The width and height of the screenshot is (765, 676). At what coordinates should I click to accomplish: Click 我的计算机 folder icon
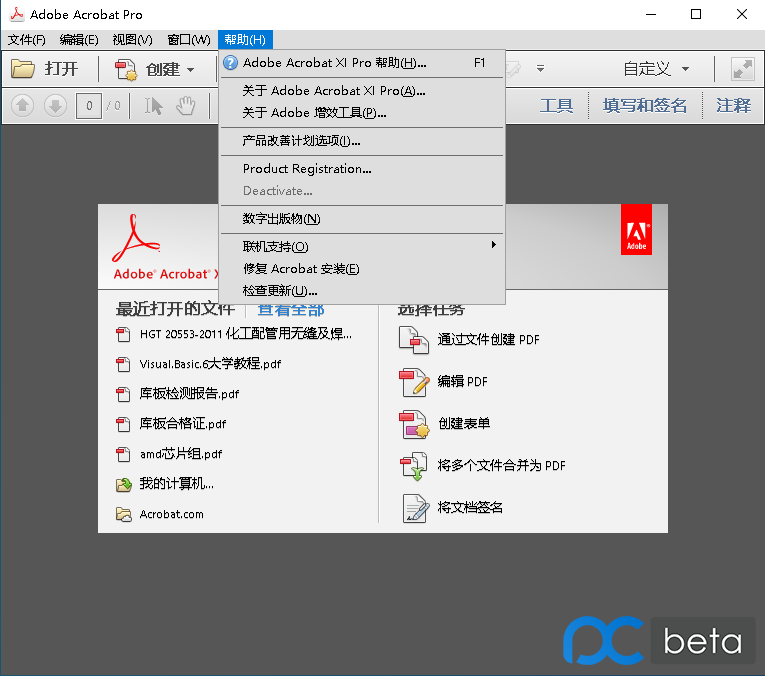(124, 484)
